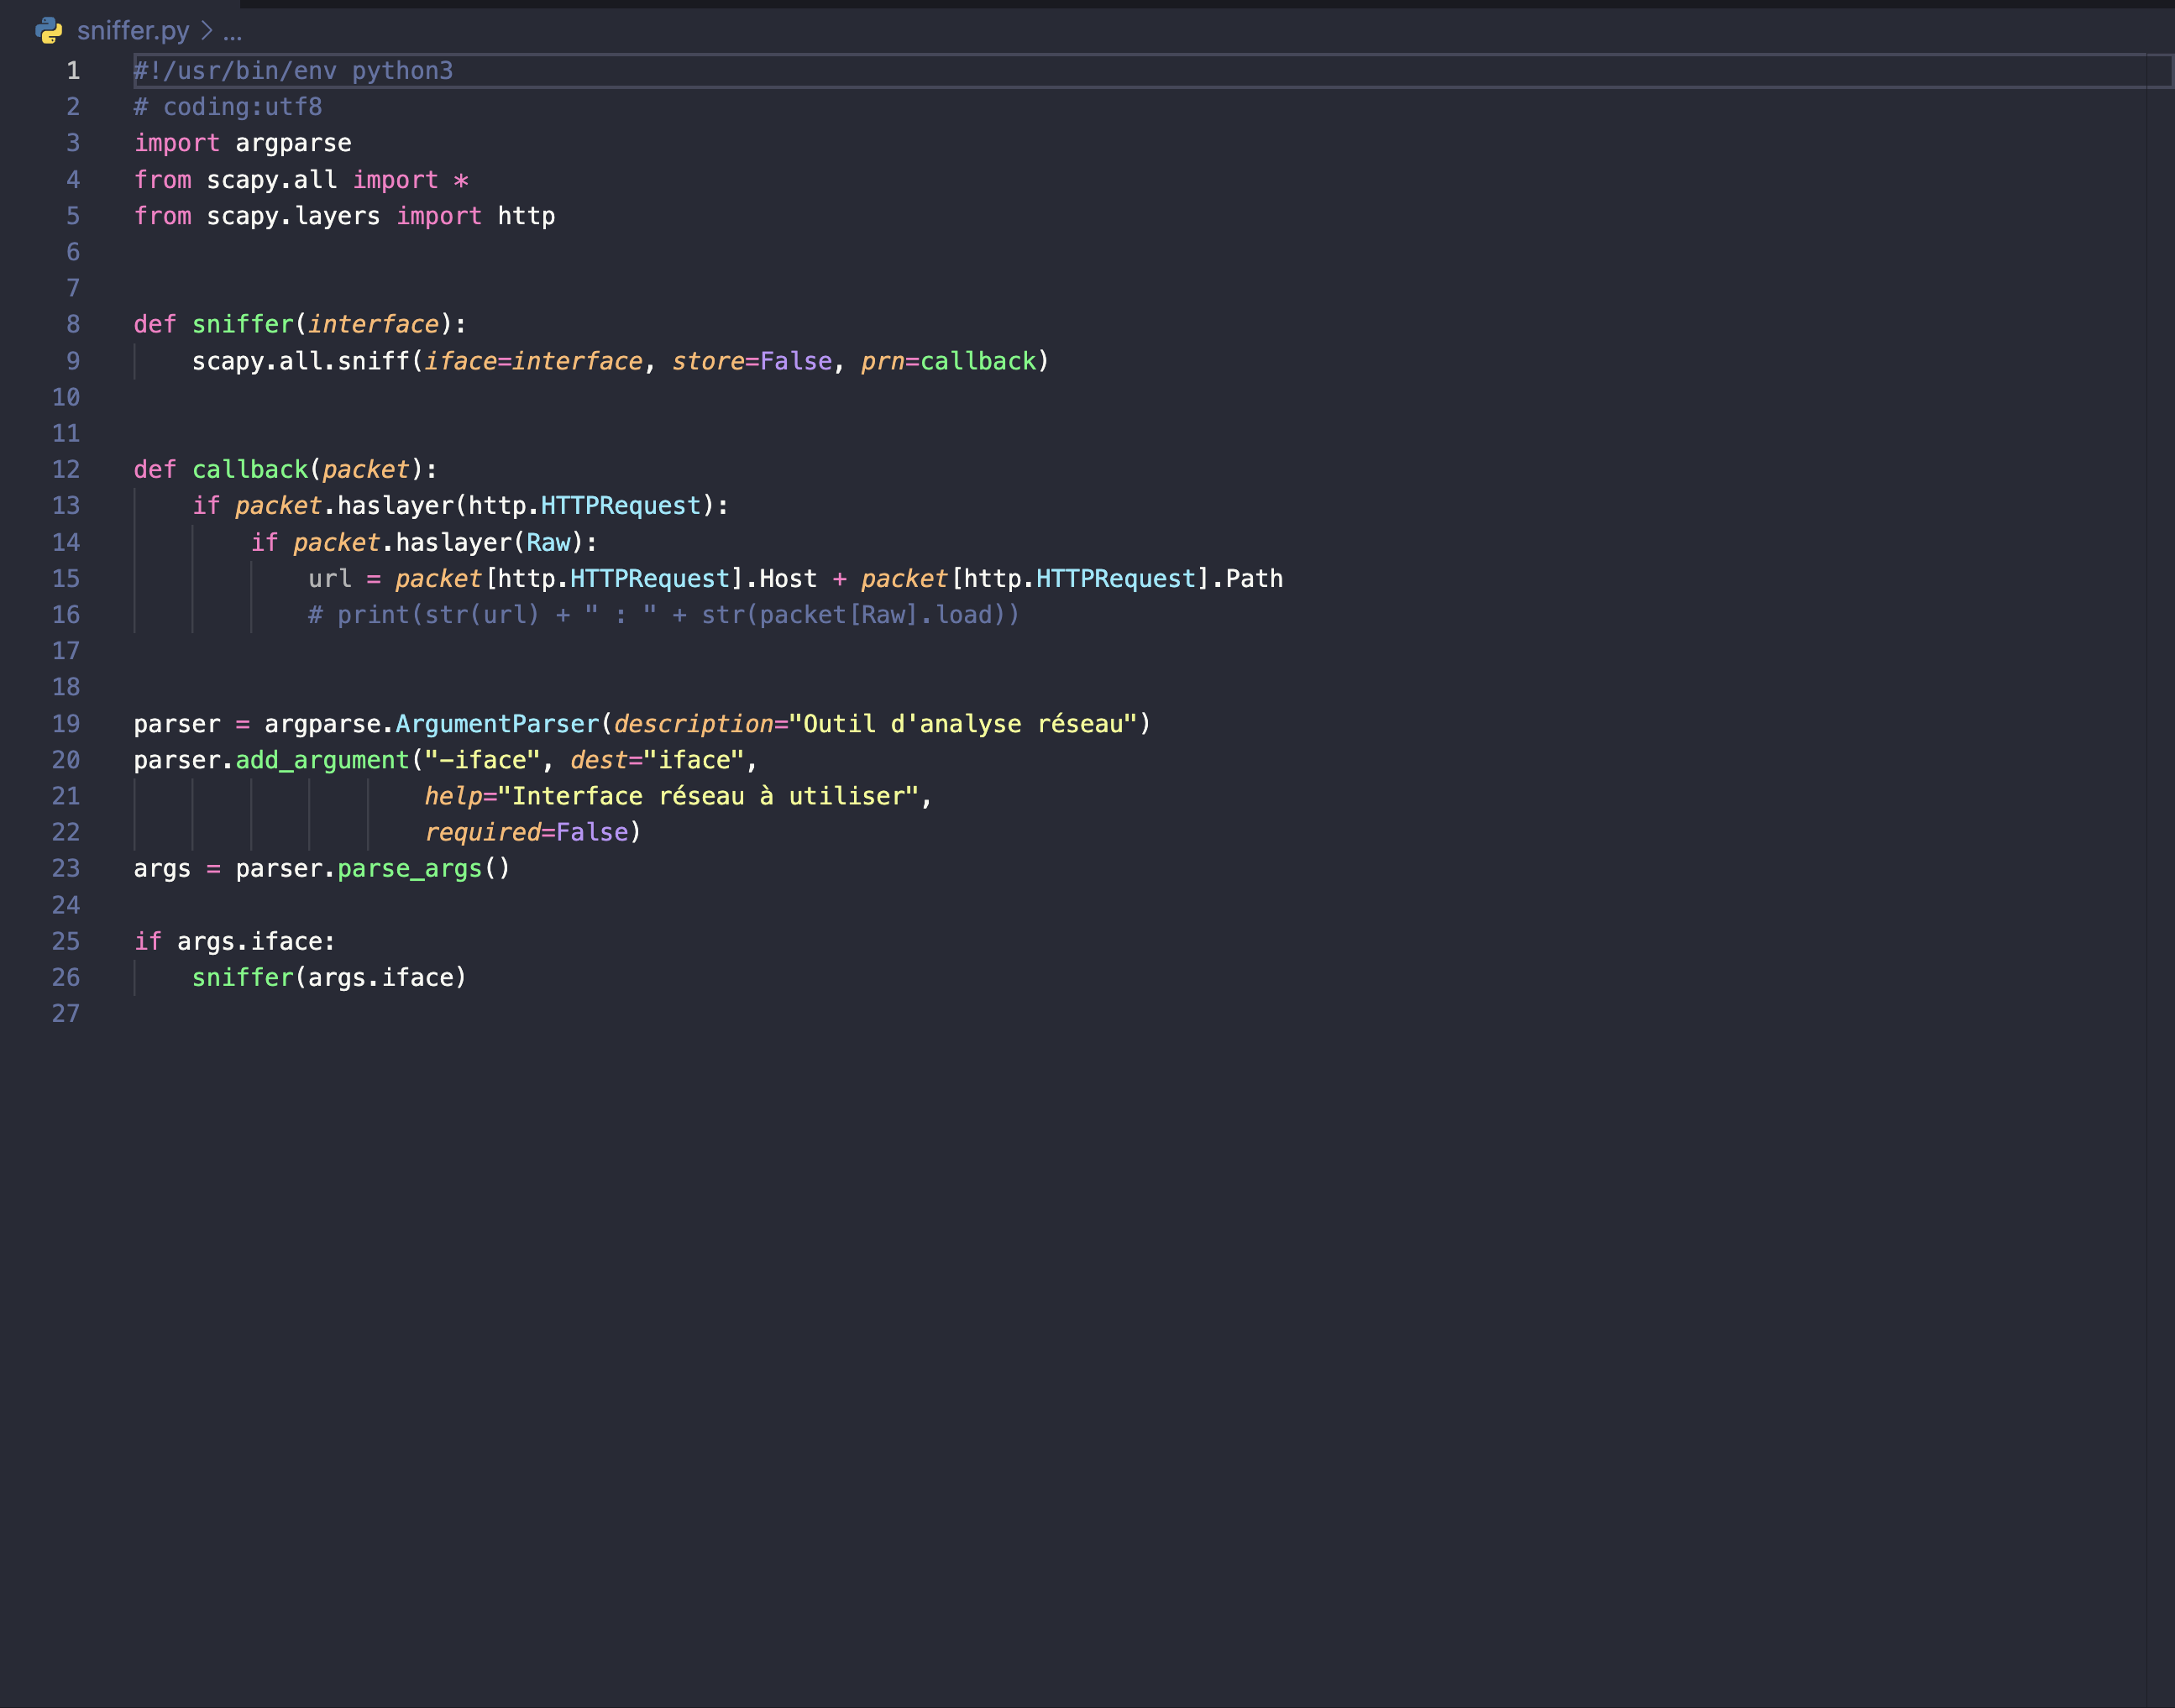Click sniffer call under if args.iface
Viewport: 2175px width, 1708px height.
[x=243, y=978]
